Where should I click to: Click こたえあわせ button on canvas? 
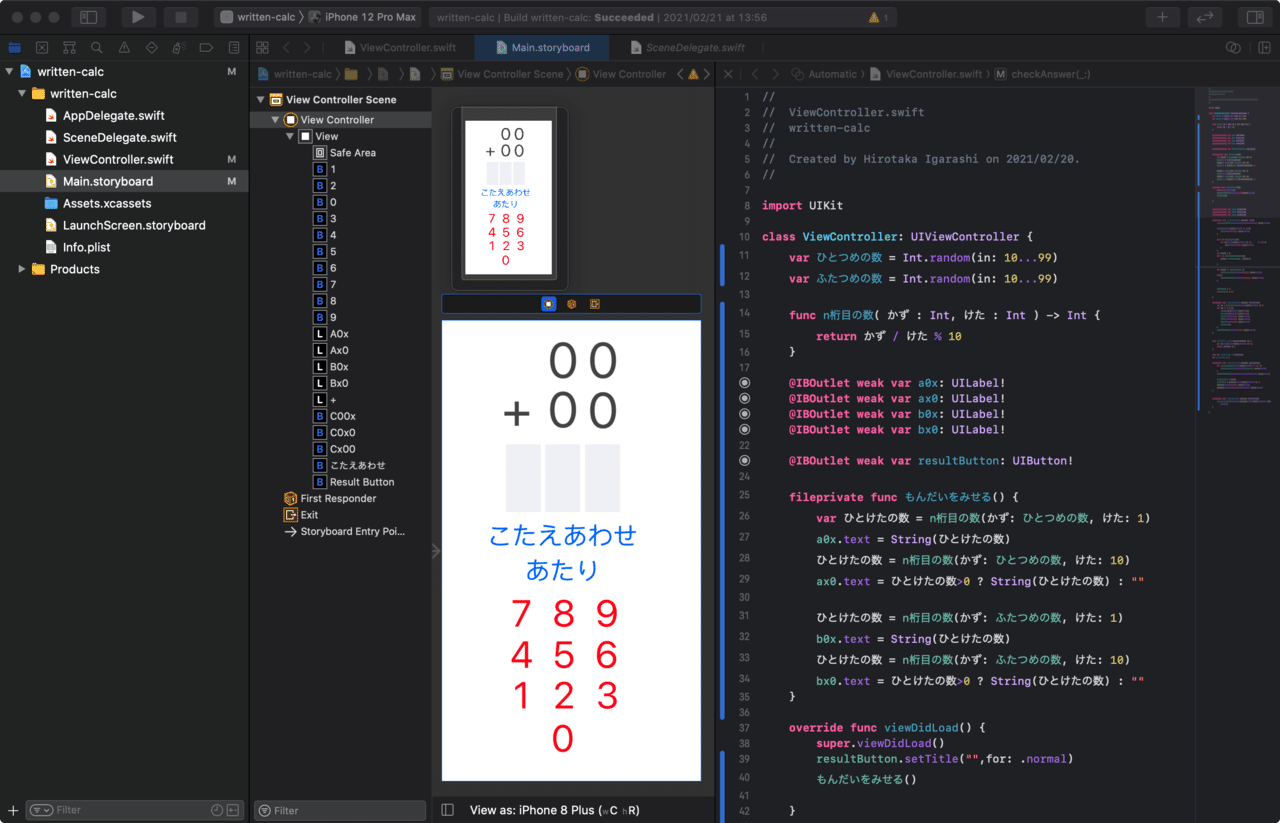(563, 535)
